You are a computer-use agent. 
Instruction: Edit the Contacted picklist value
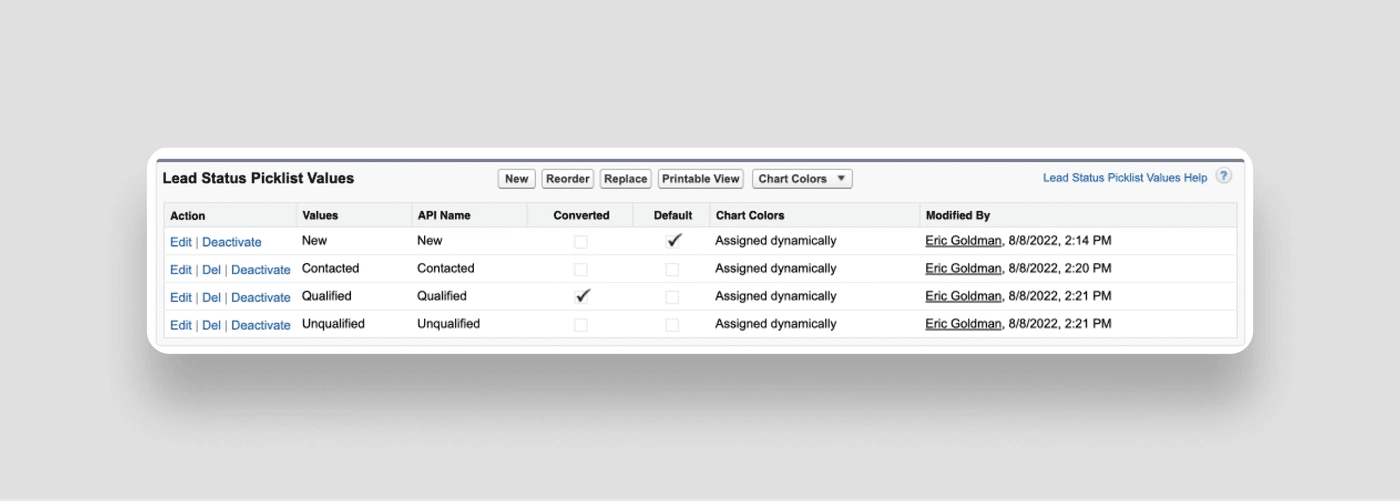point(180,270)
